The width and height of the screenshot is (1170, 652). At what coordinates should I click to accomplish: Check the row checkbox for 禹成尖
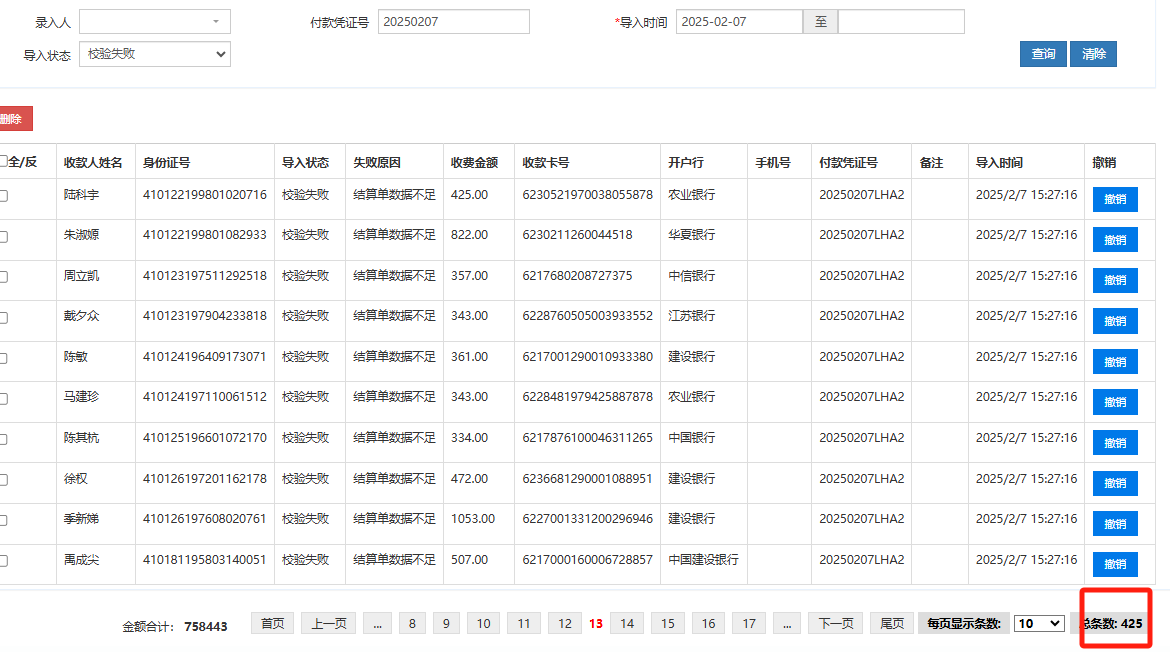[4, 561]
